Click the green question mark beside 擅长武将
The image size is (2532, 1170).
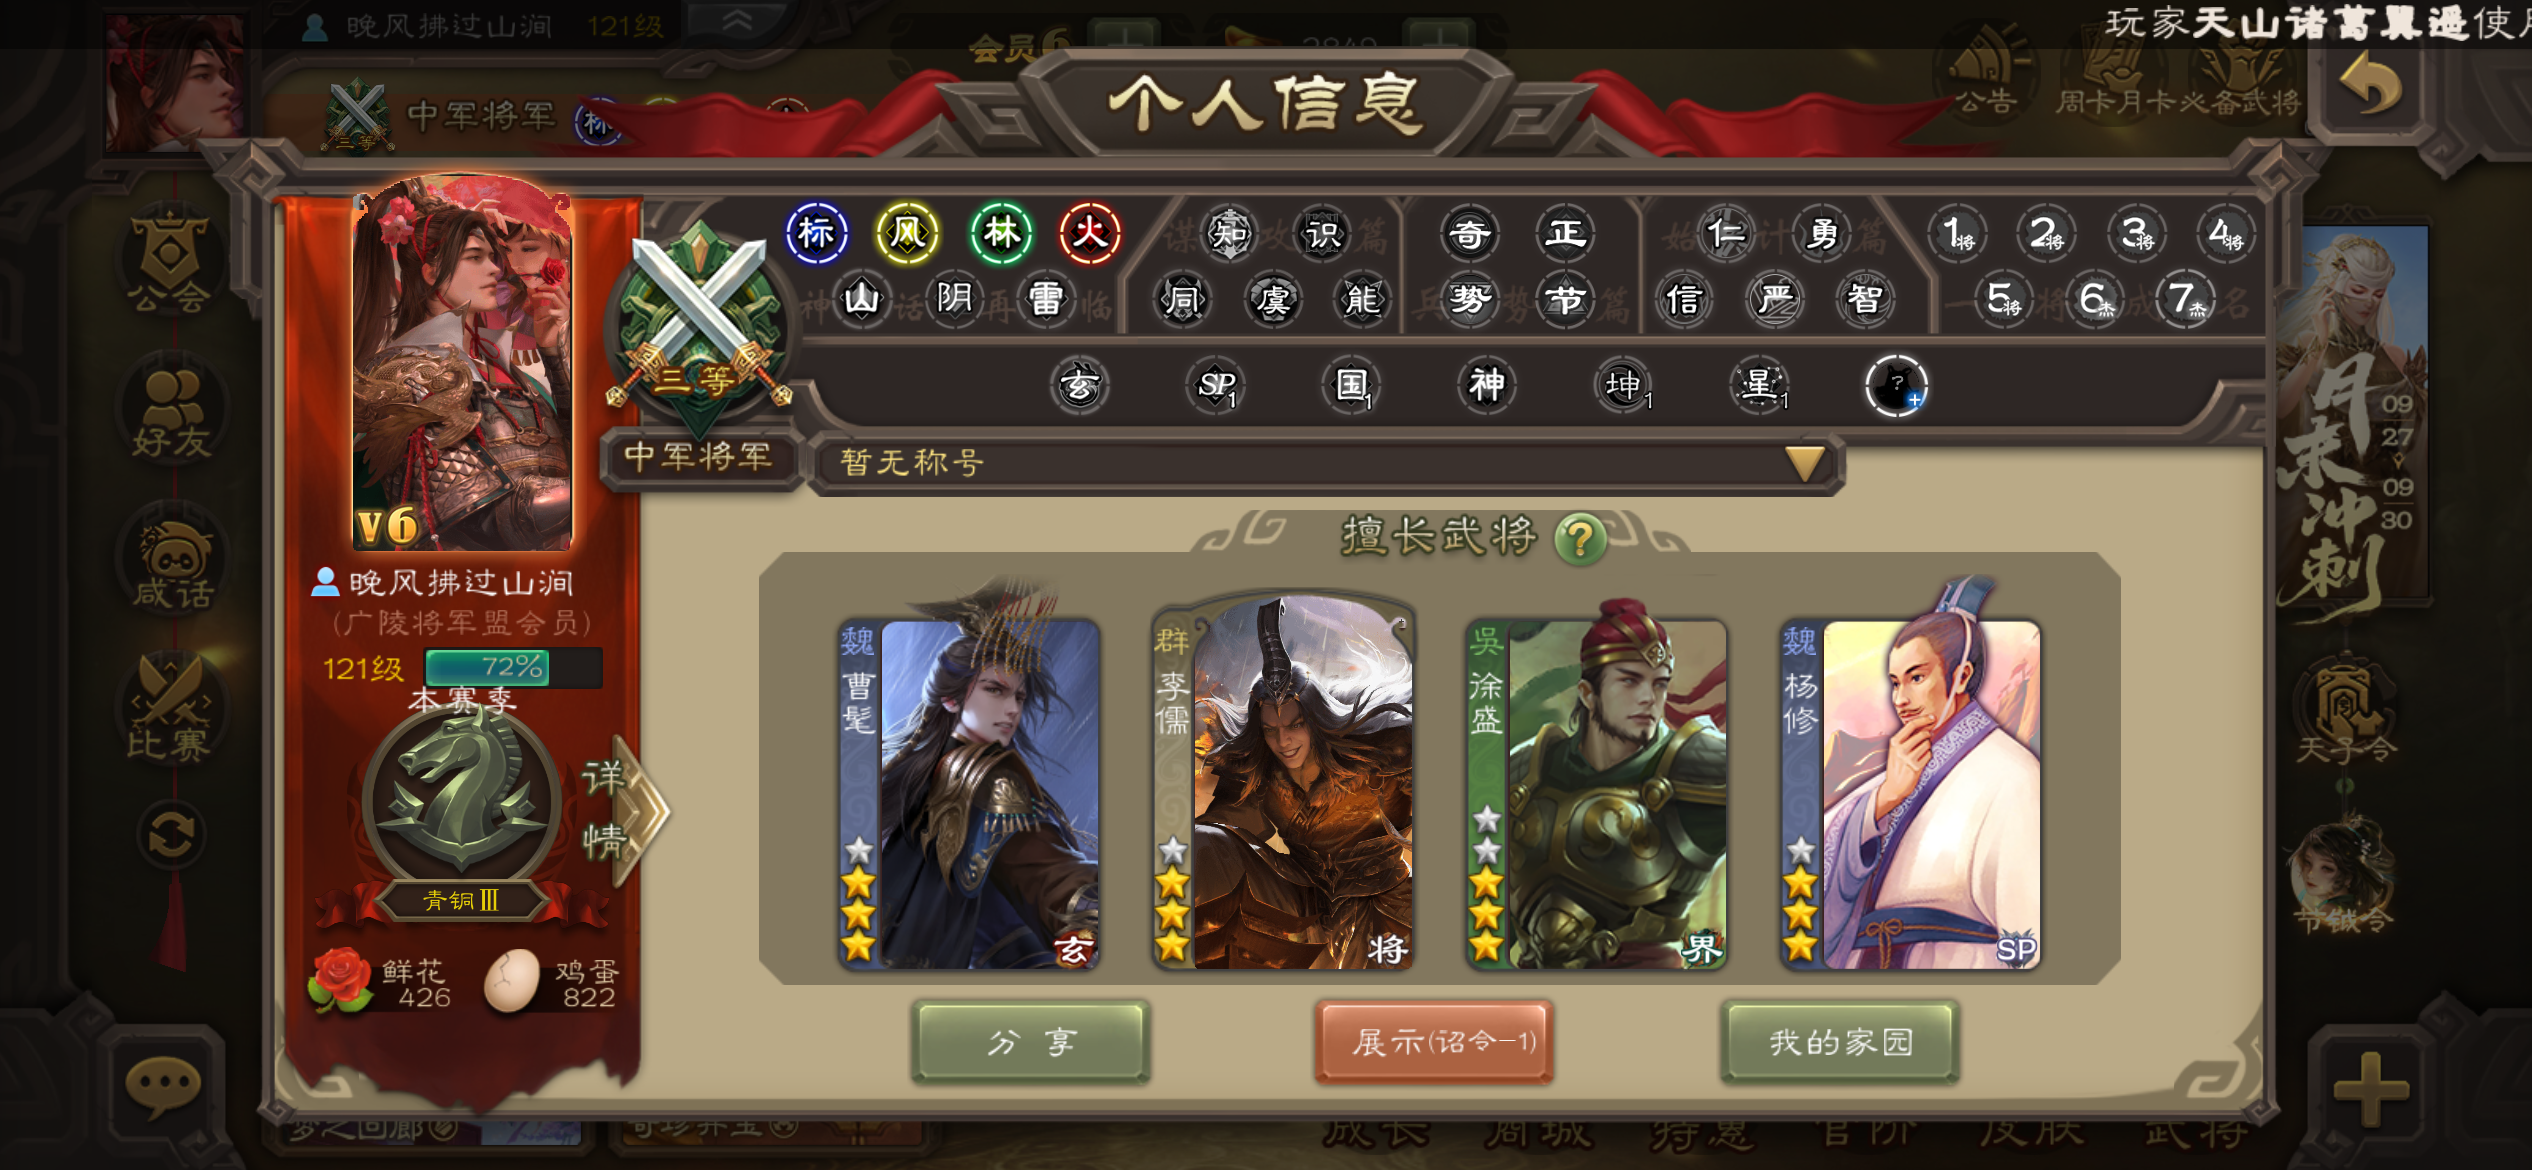click(x=1580, y=539)
